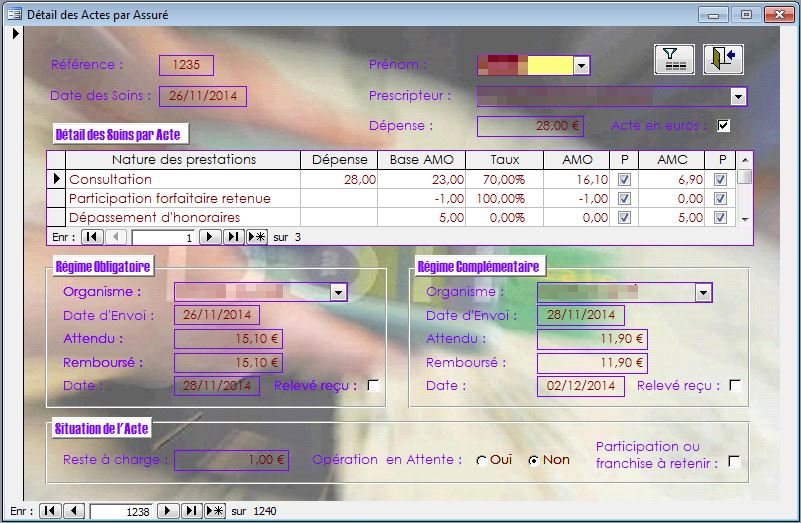Enable Participation ou franchise à retenir
This screenshot has height=523, width=801.
(x=735, y=462)
